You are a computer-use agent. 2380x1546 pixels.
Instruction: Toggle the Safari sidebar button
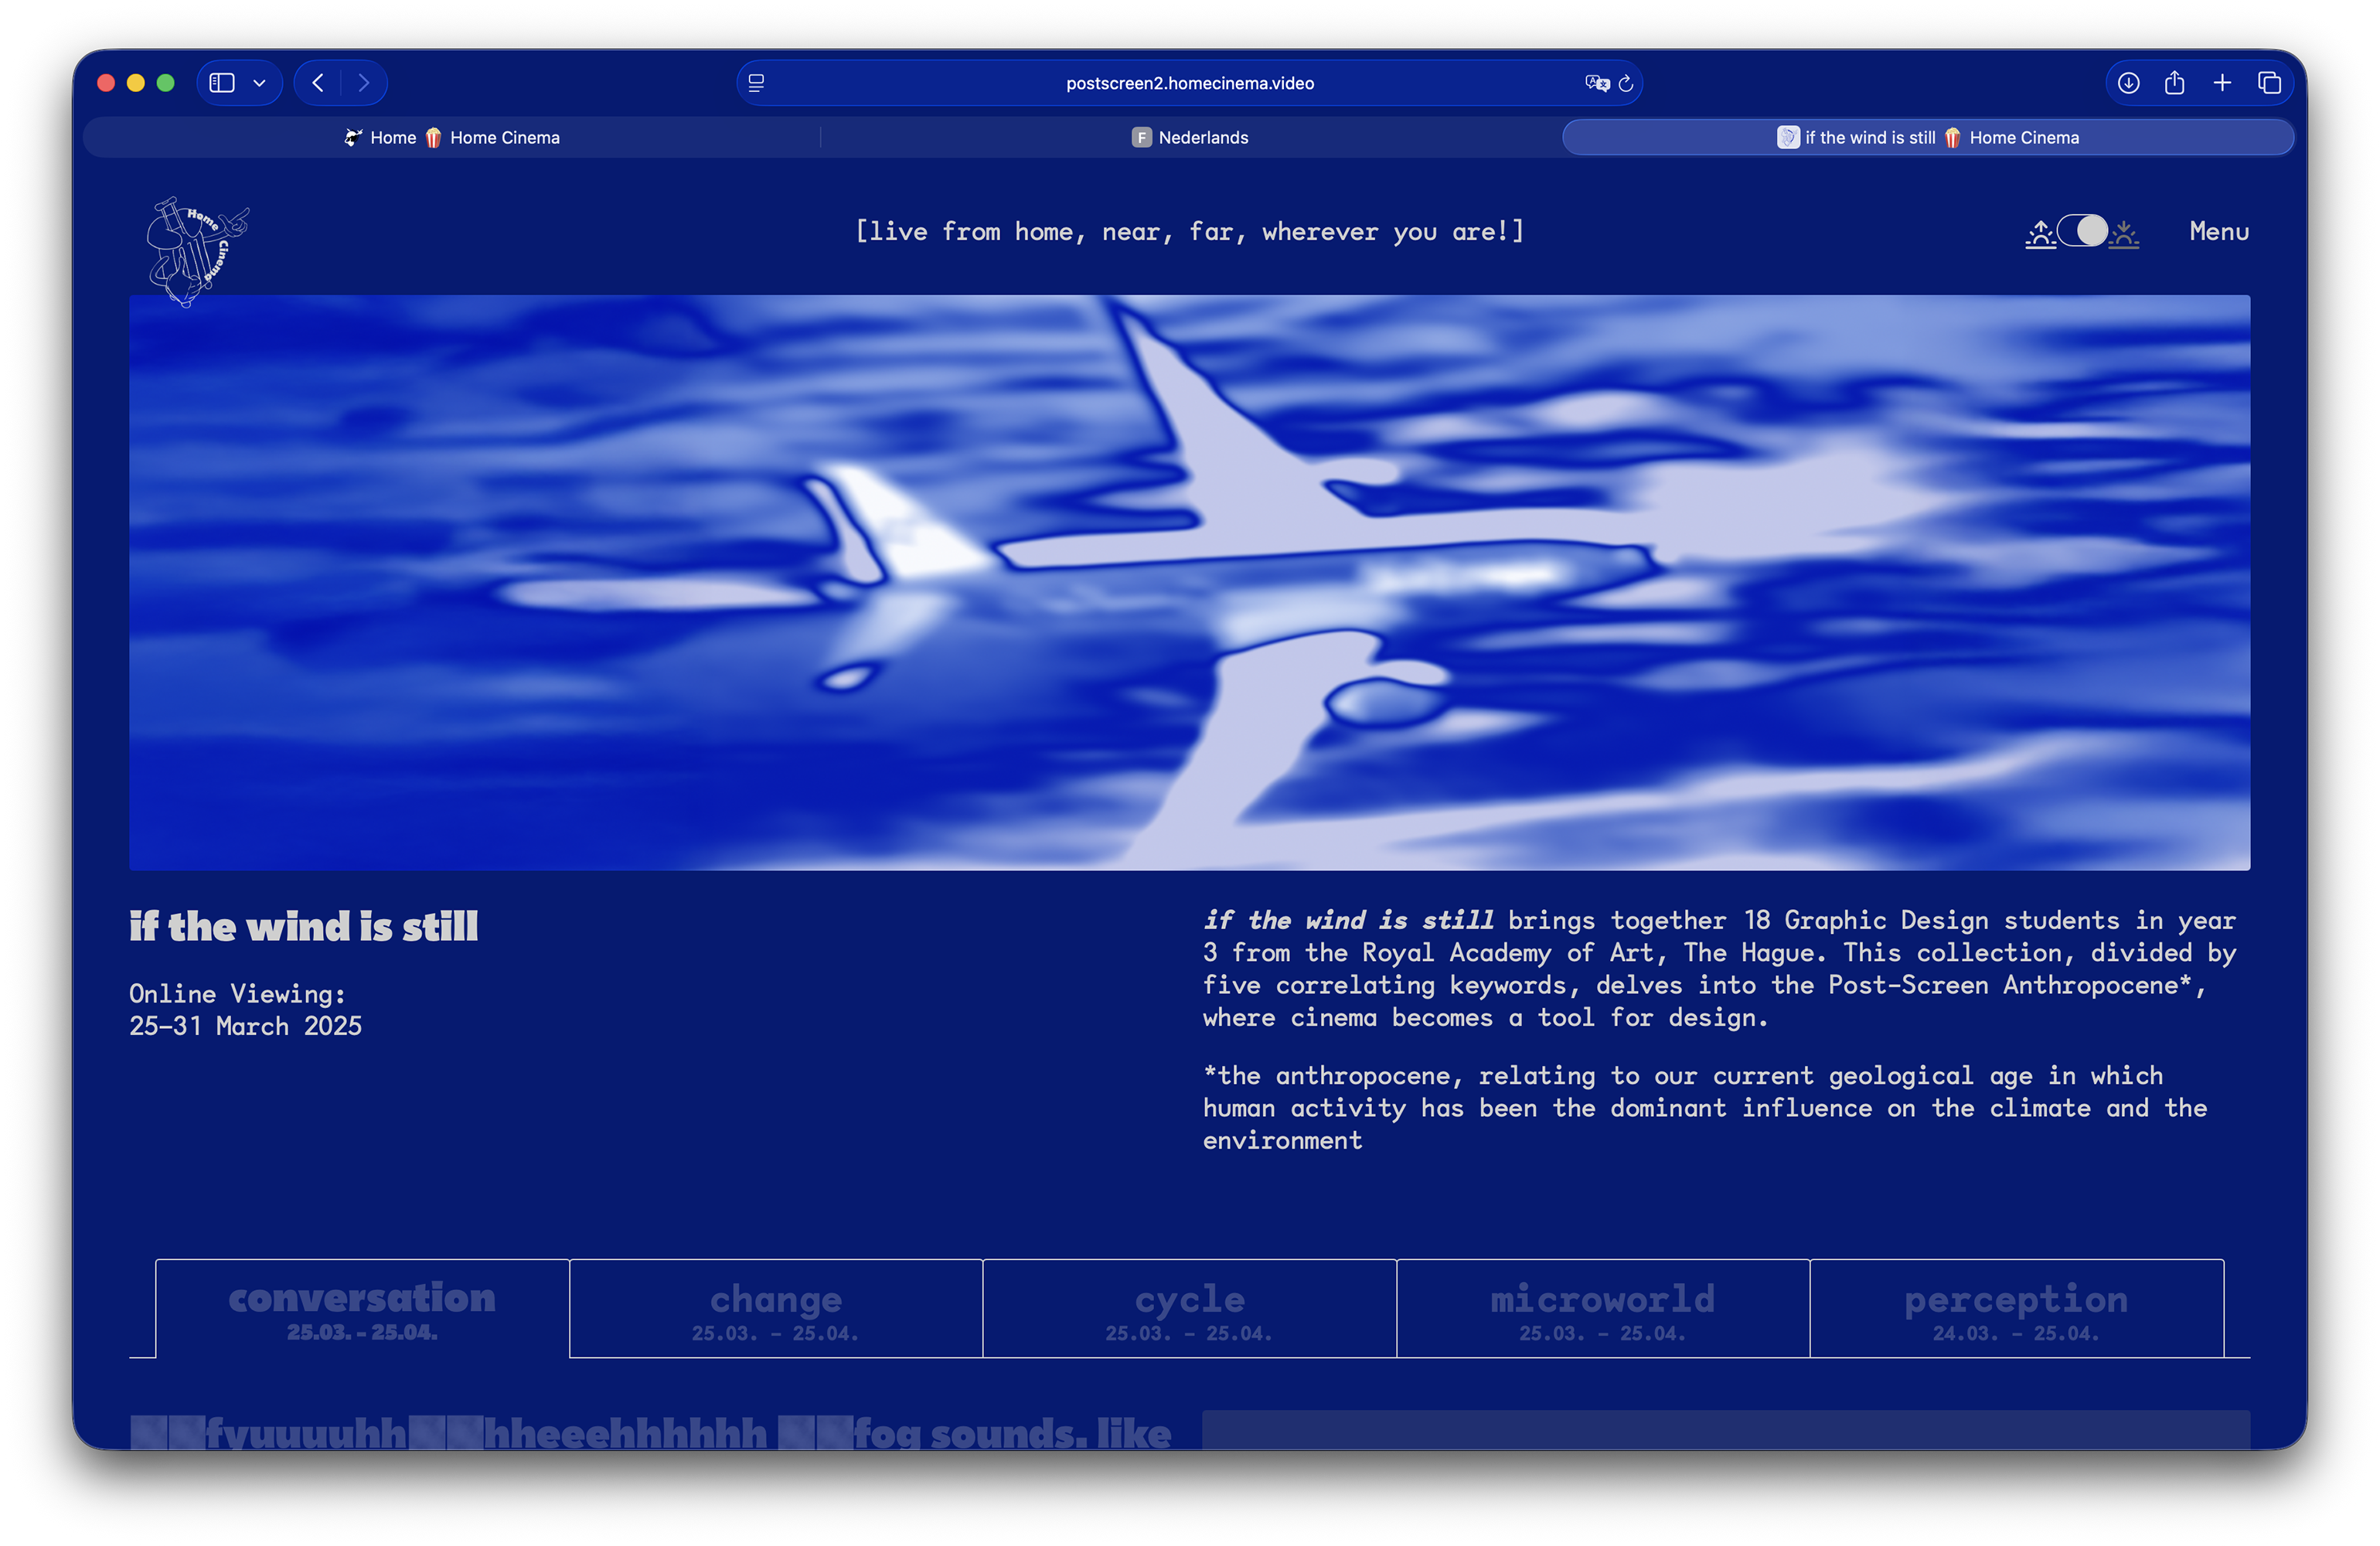[222, 83]
